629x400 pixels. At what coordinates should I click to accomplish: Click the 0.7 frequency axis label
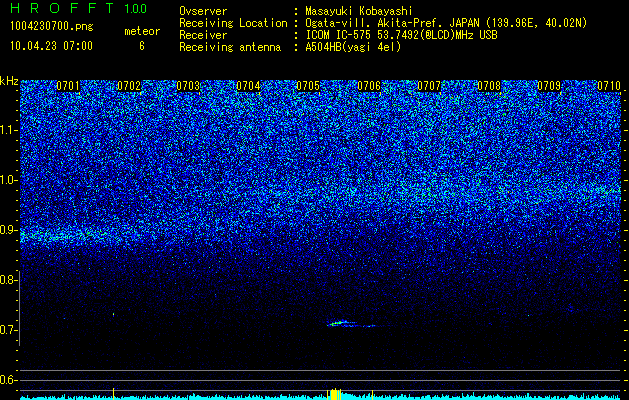[6, 330]
